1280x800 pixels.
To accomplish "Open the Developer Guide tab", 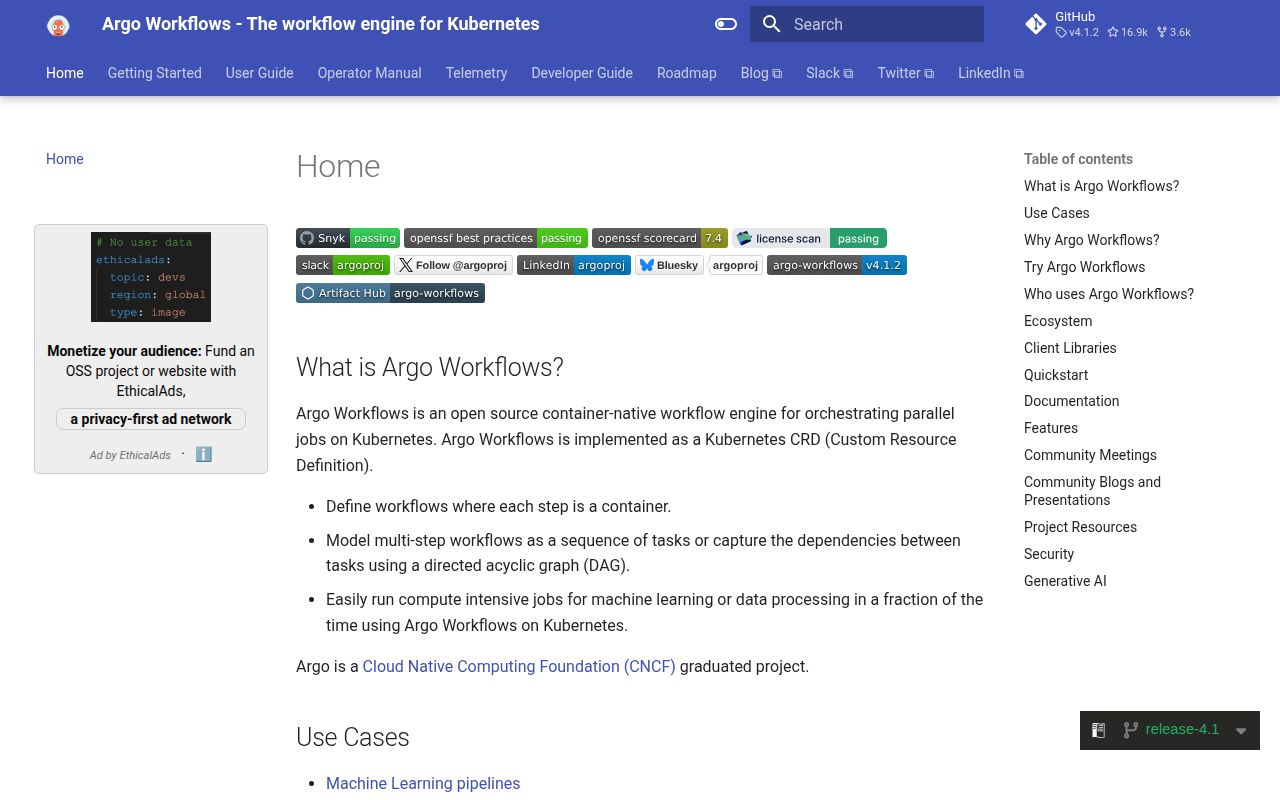I will (582, 73).
